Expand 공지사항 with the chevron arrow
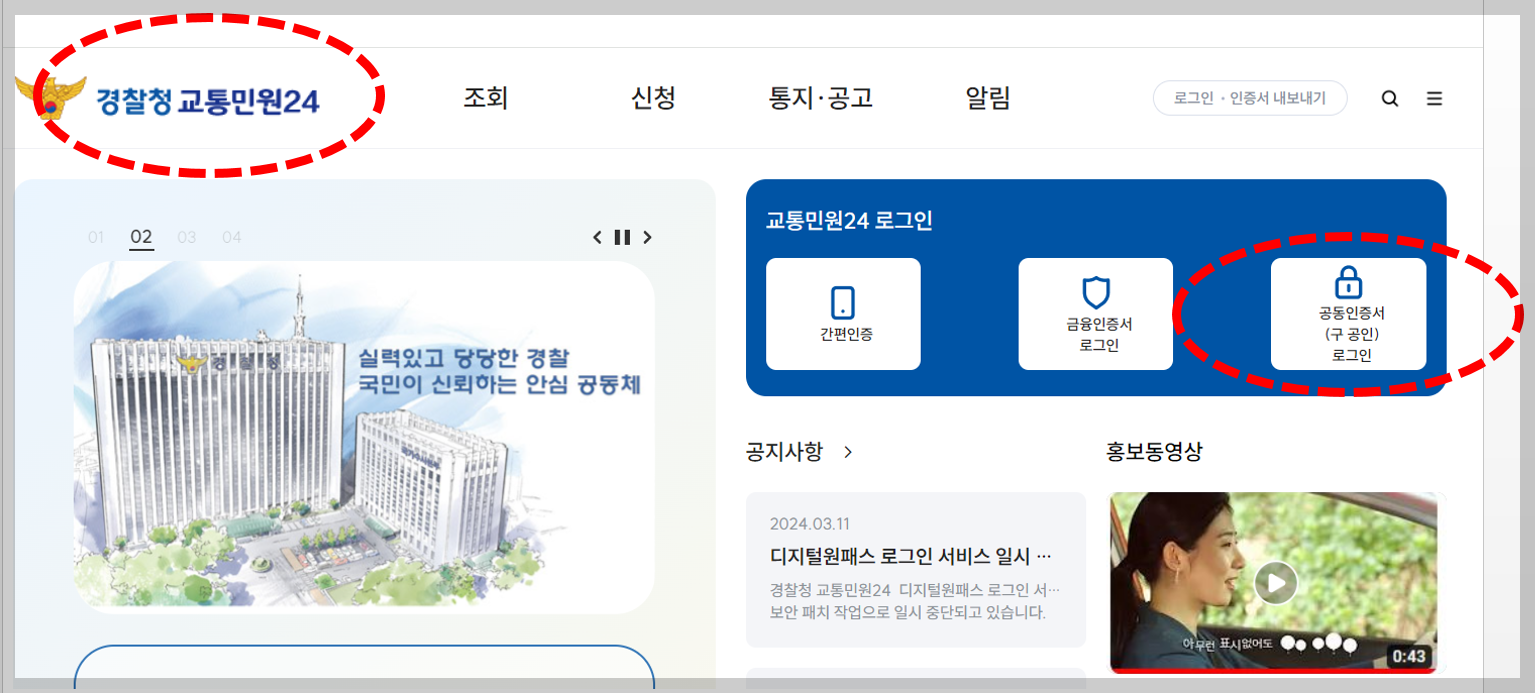The image size is (1535, 693). pyautogui.click(x=848, y=452)
